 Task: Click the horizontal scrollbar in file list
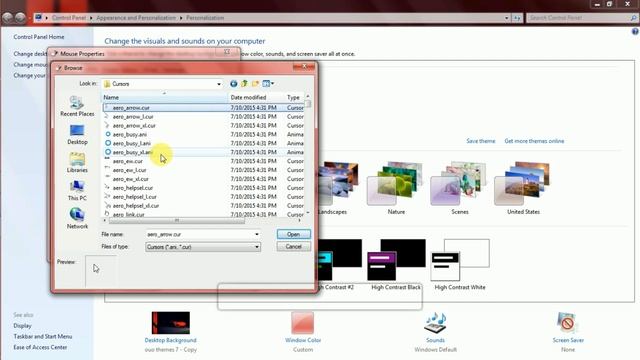177,220
